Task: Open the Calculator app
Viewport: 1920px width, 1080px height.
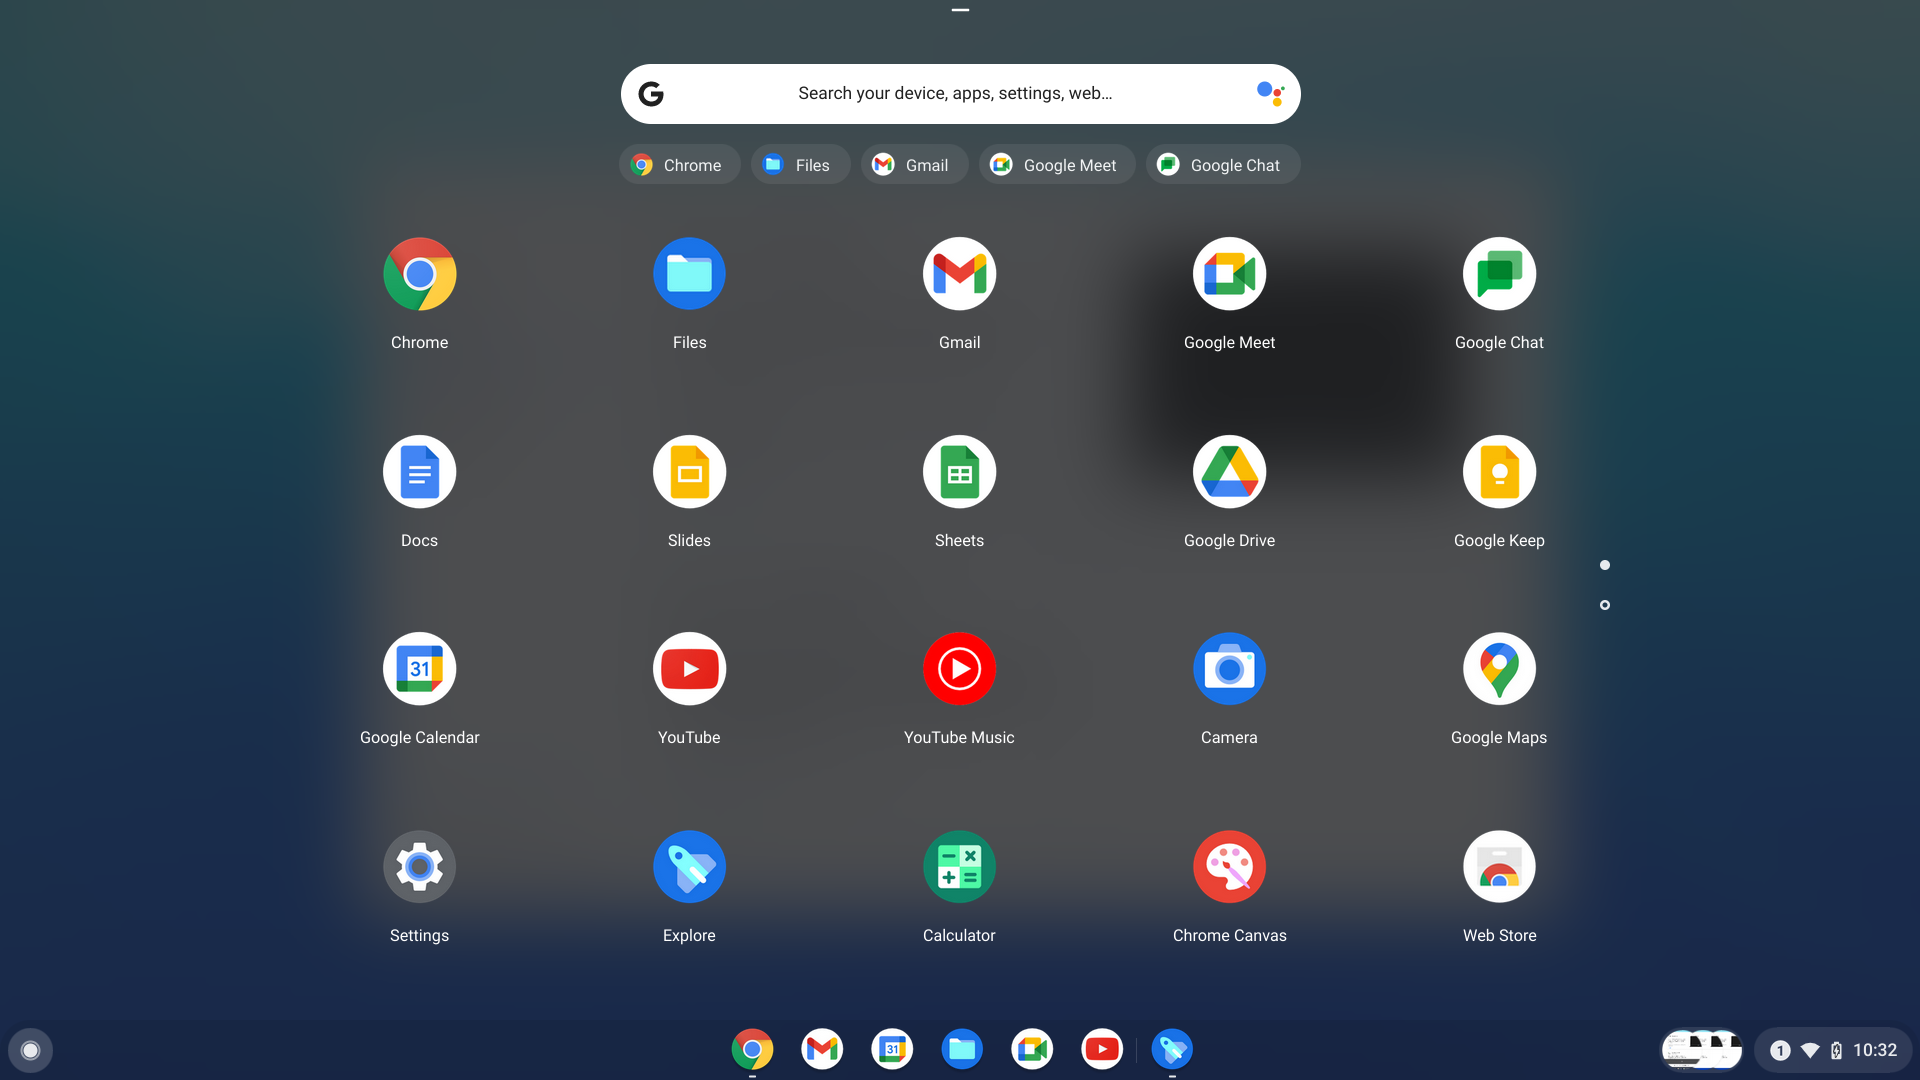Action: (960, 867)
